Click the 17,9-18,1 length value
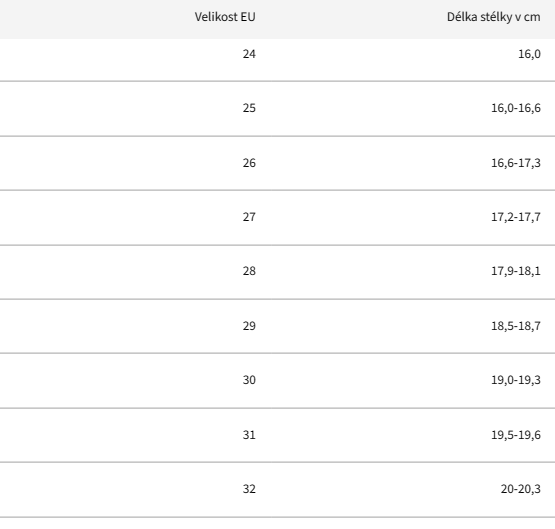This screenshot has width=555, height=529. [516, 271]
